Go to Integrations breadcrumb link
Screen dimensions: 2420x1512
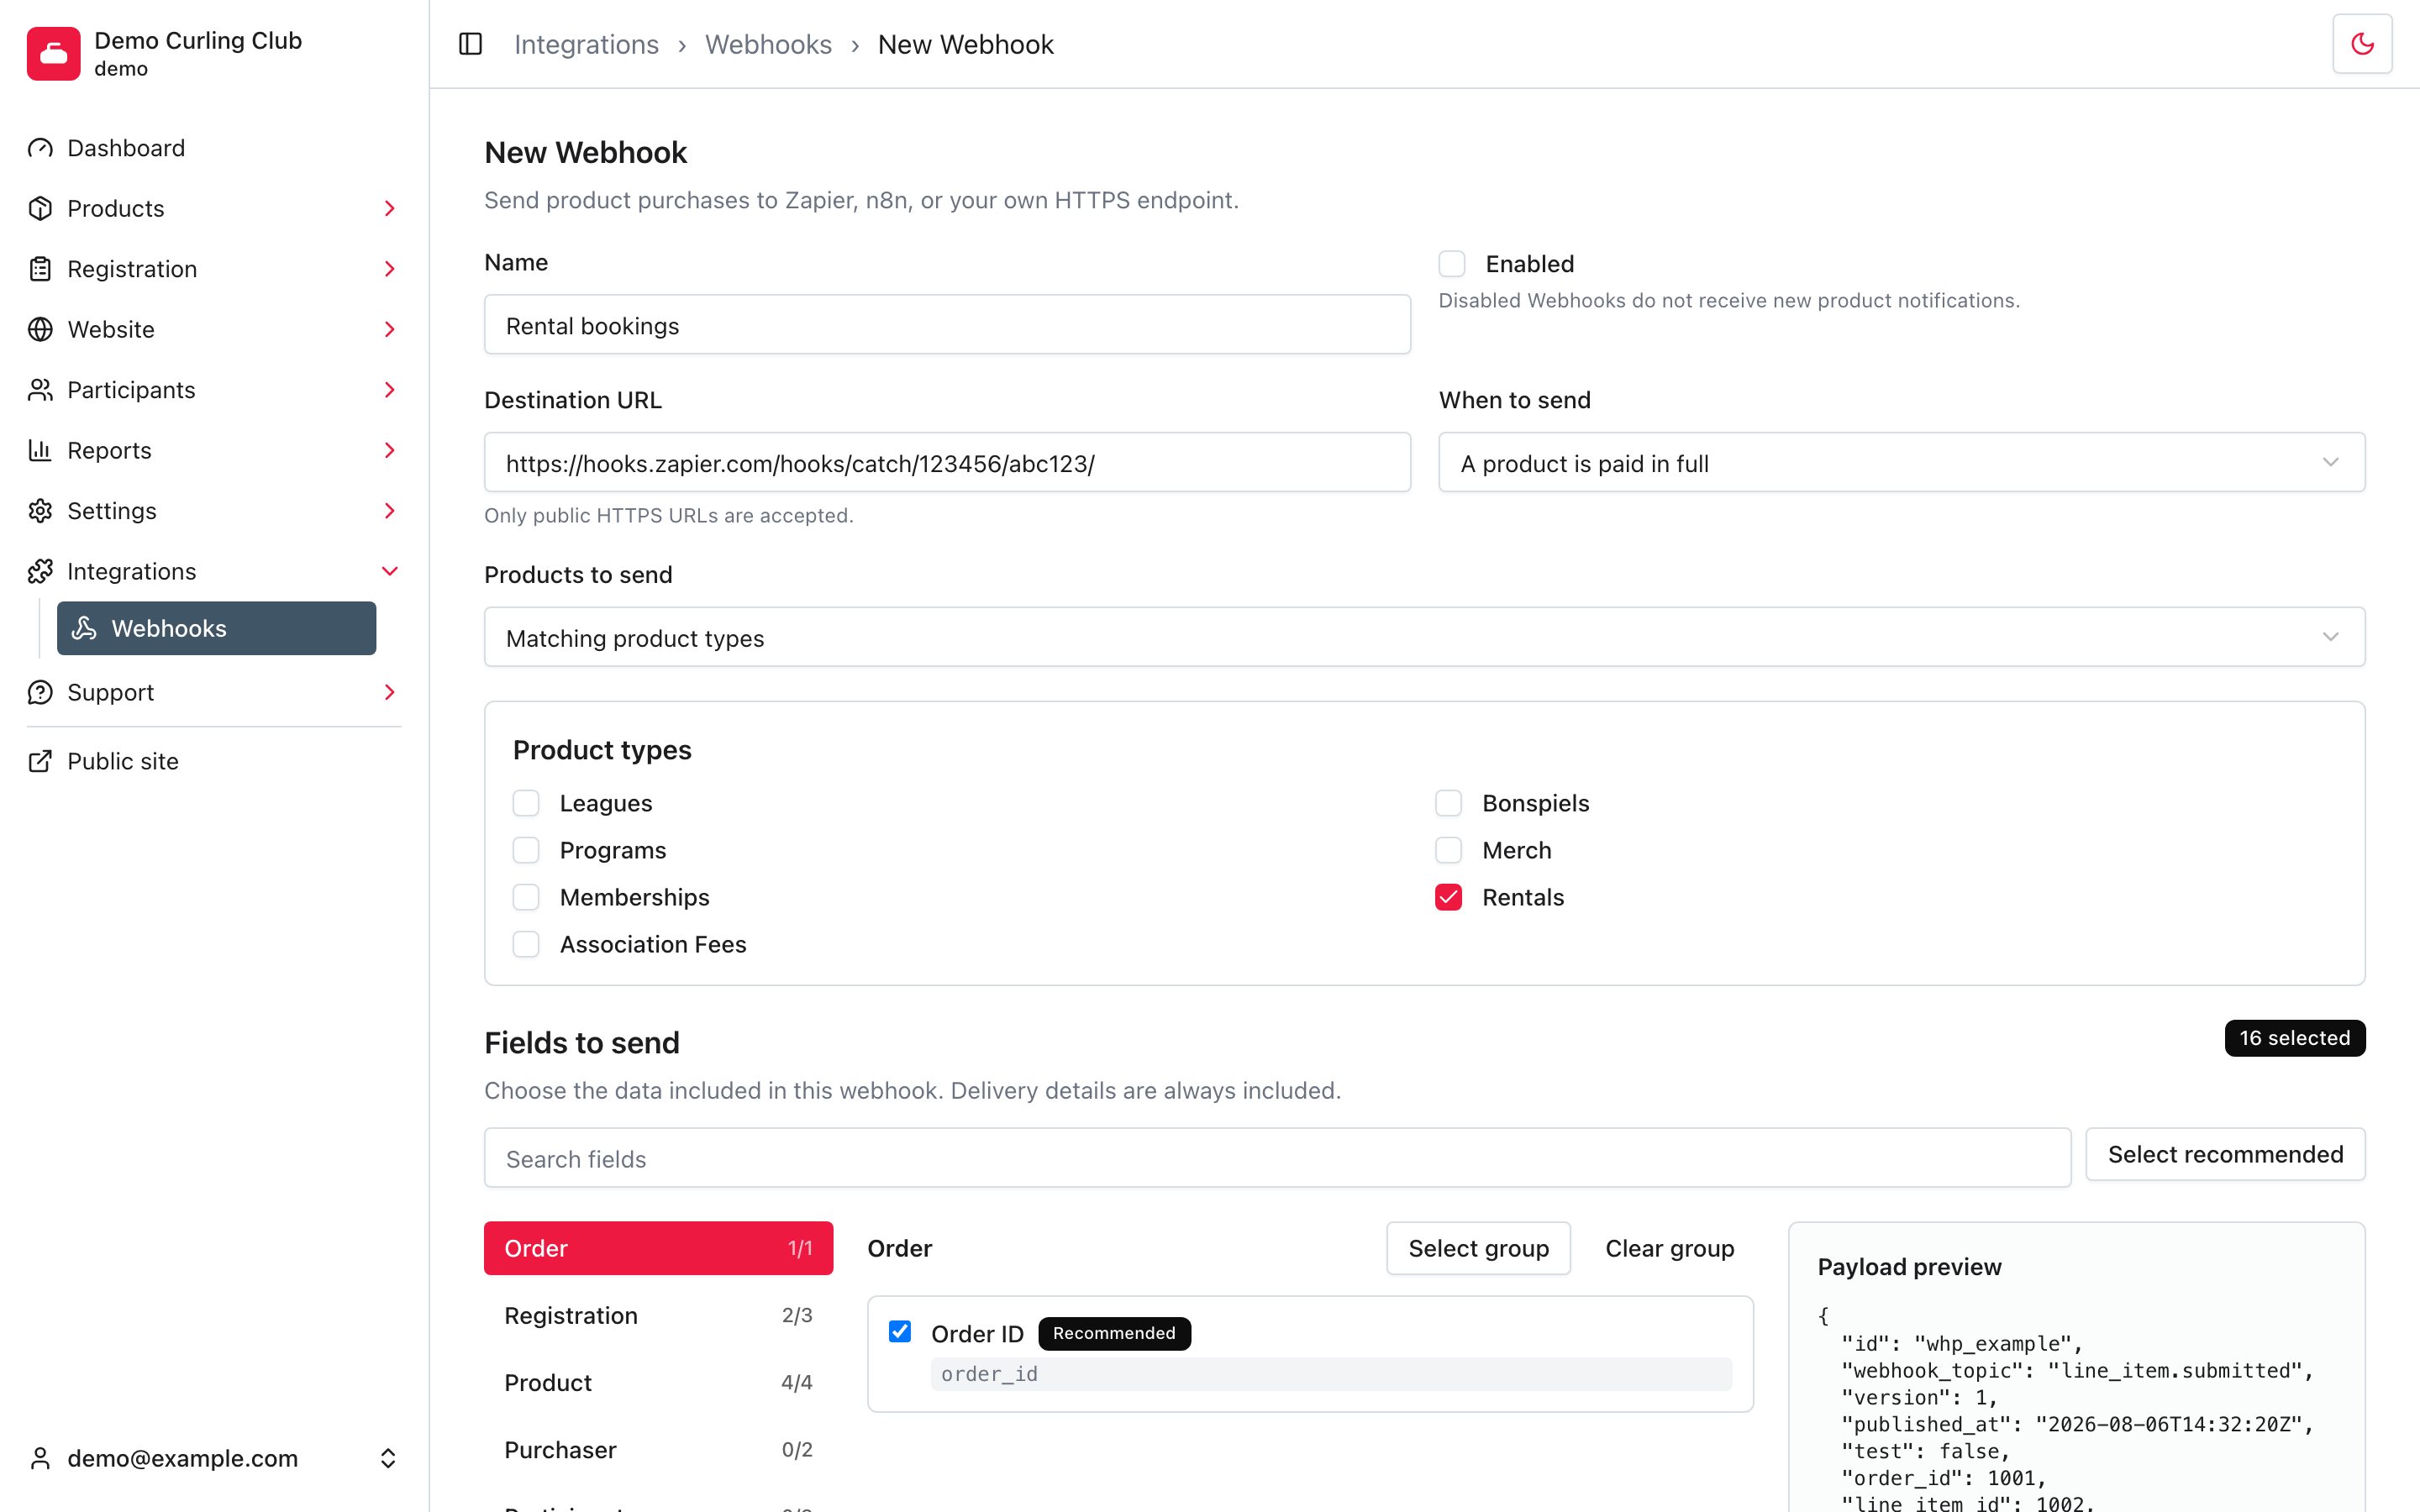(x=586, y=44)
